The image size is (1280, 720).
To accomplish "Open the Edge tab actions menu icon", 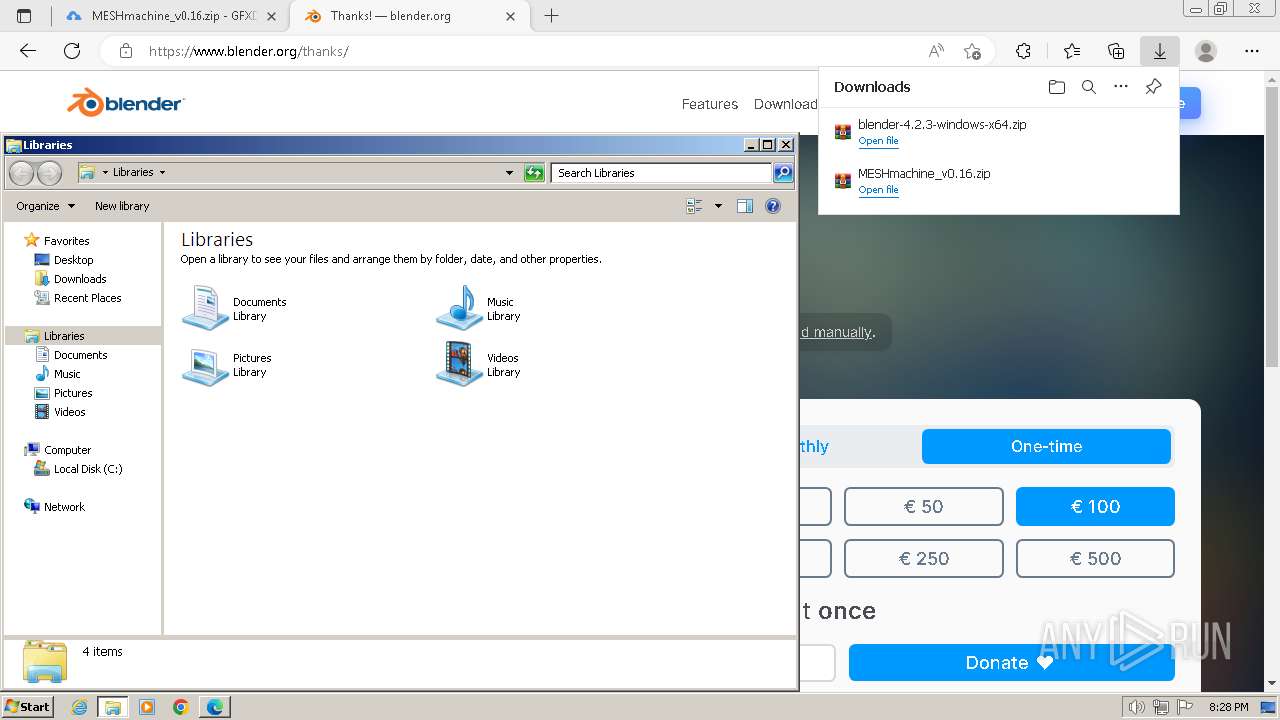I will coord(24,16).
